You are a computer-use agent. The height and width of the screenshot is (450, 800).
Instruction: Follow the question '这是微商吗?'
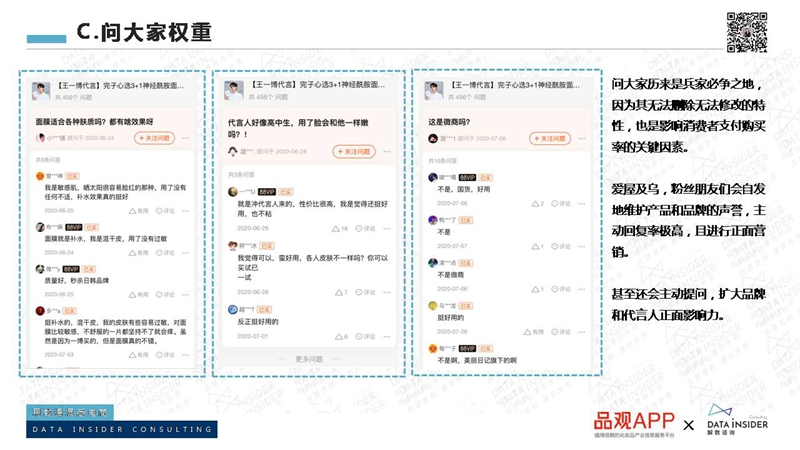click(x=550, y=138)
